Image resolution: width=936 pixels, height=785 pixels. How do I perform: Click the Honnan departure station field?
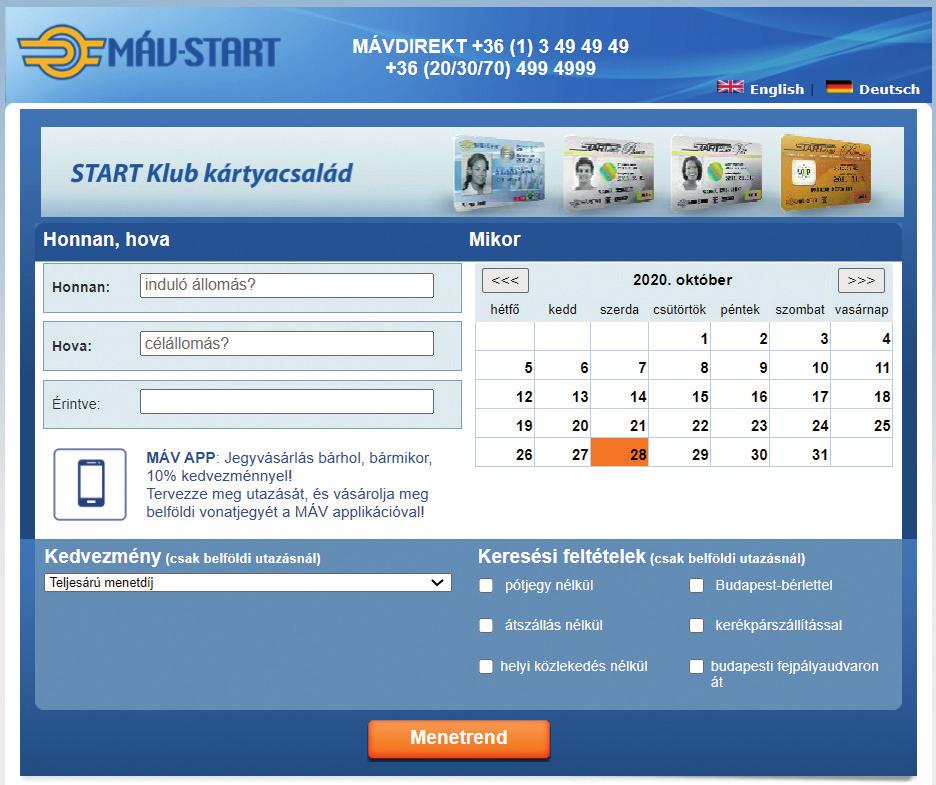[287, 285]
